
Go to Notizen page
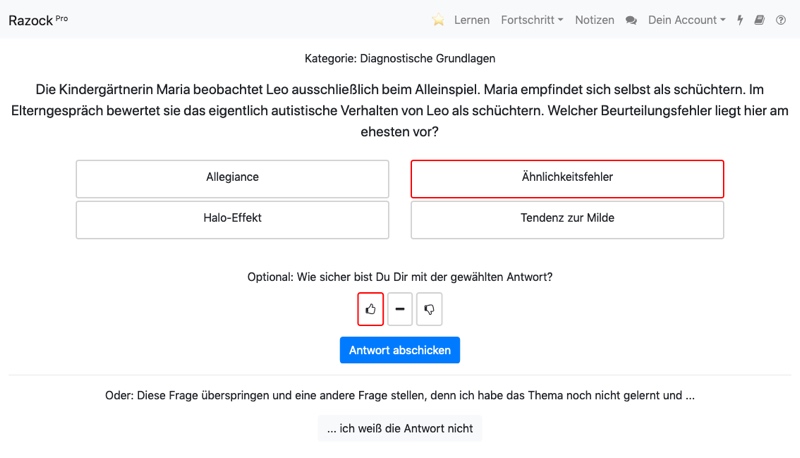click(x=594, y=20)
